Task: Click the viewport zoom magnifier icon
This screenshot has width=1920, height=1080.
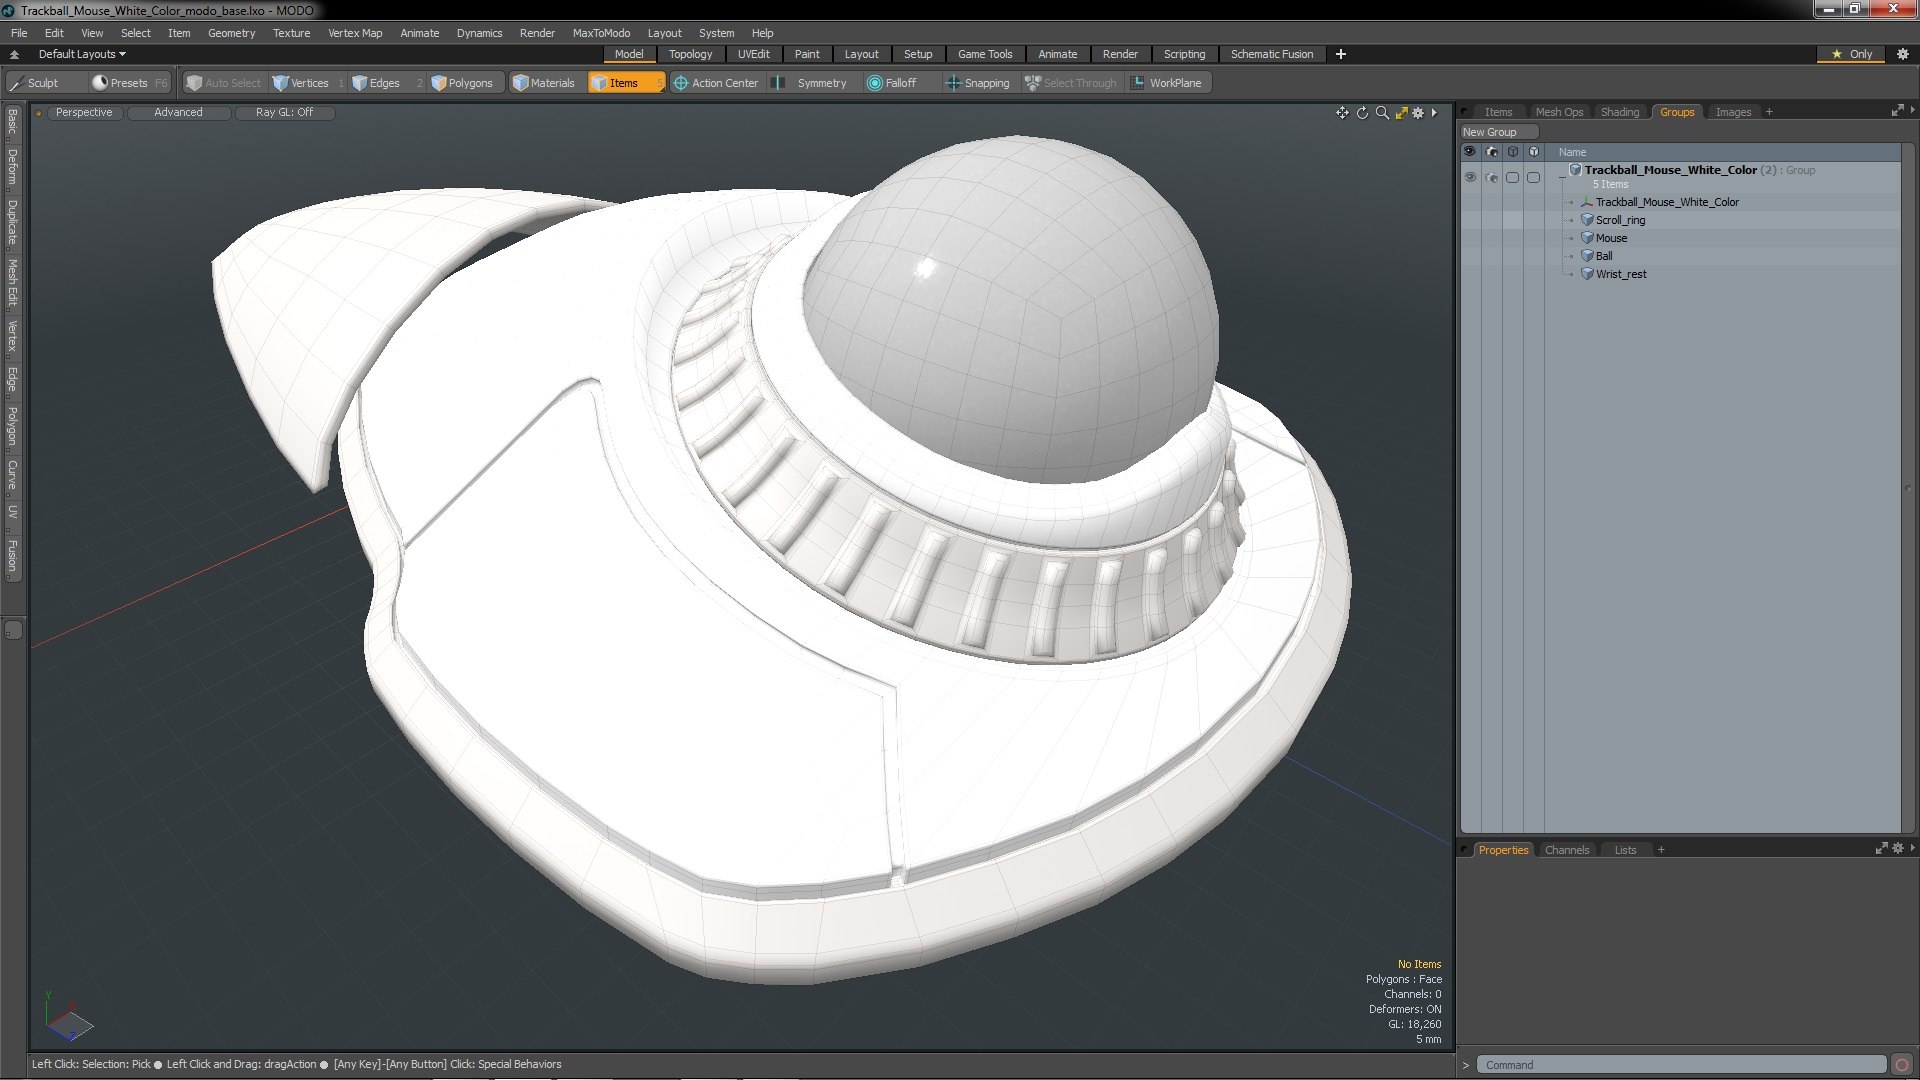Action: coord(1382,113)
